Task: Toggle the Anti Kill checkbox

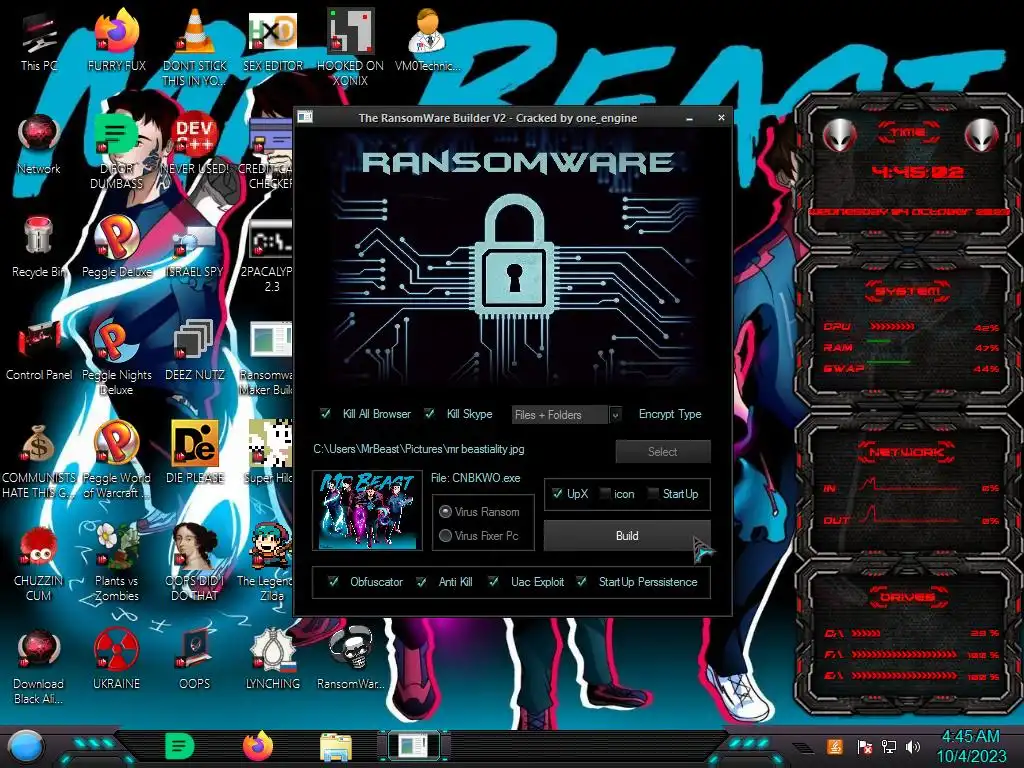Action: tap(421, 582)
